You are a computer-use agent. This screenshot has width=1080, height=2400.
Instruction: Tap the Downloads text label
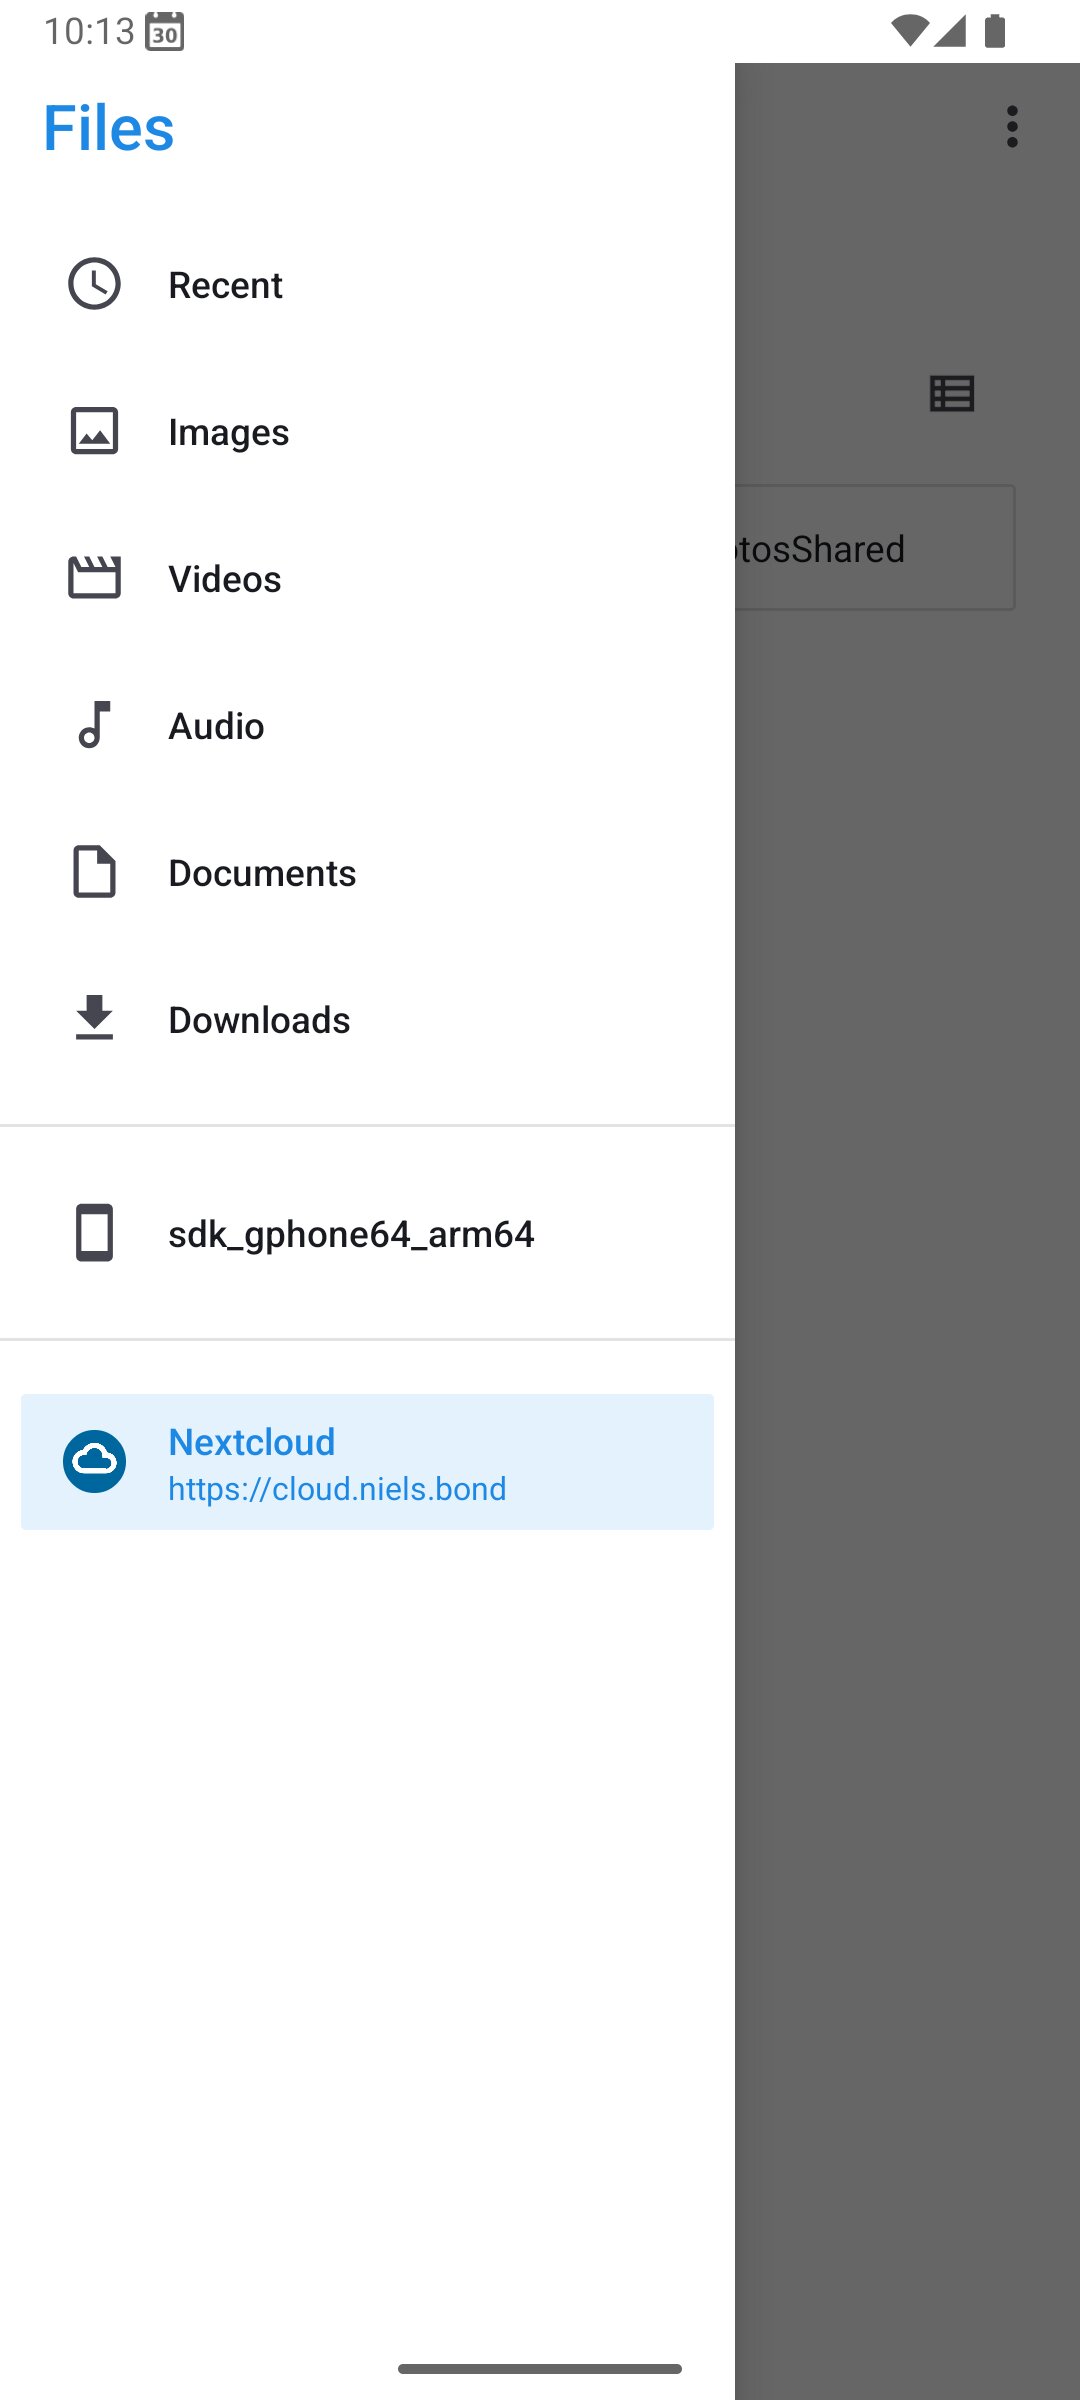(259, 1020)
